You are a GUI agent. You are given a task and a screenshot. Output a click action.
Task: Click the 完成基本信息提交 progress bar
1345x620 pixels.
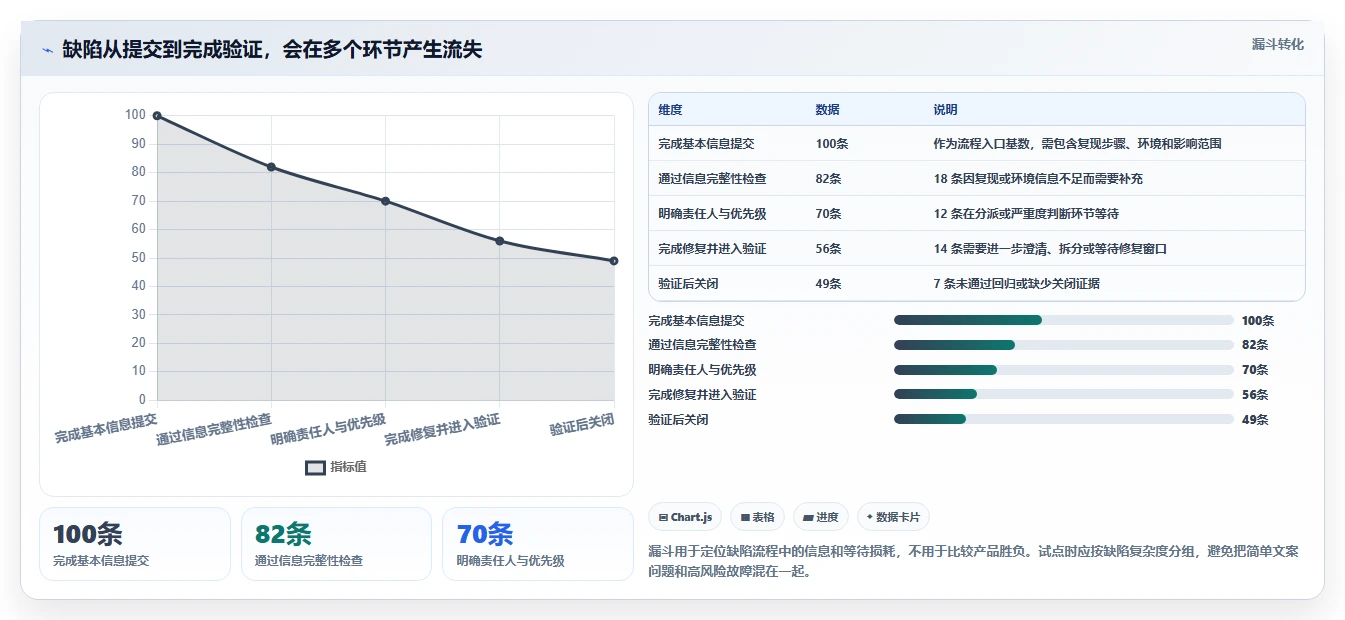click(x=1064, y=320)
